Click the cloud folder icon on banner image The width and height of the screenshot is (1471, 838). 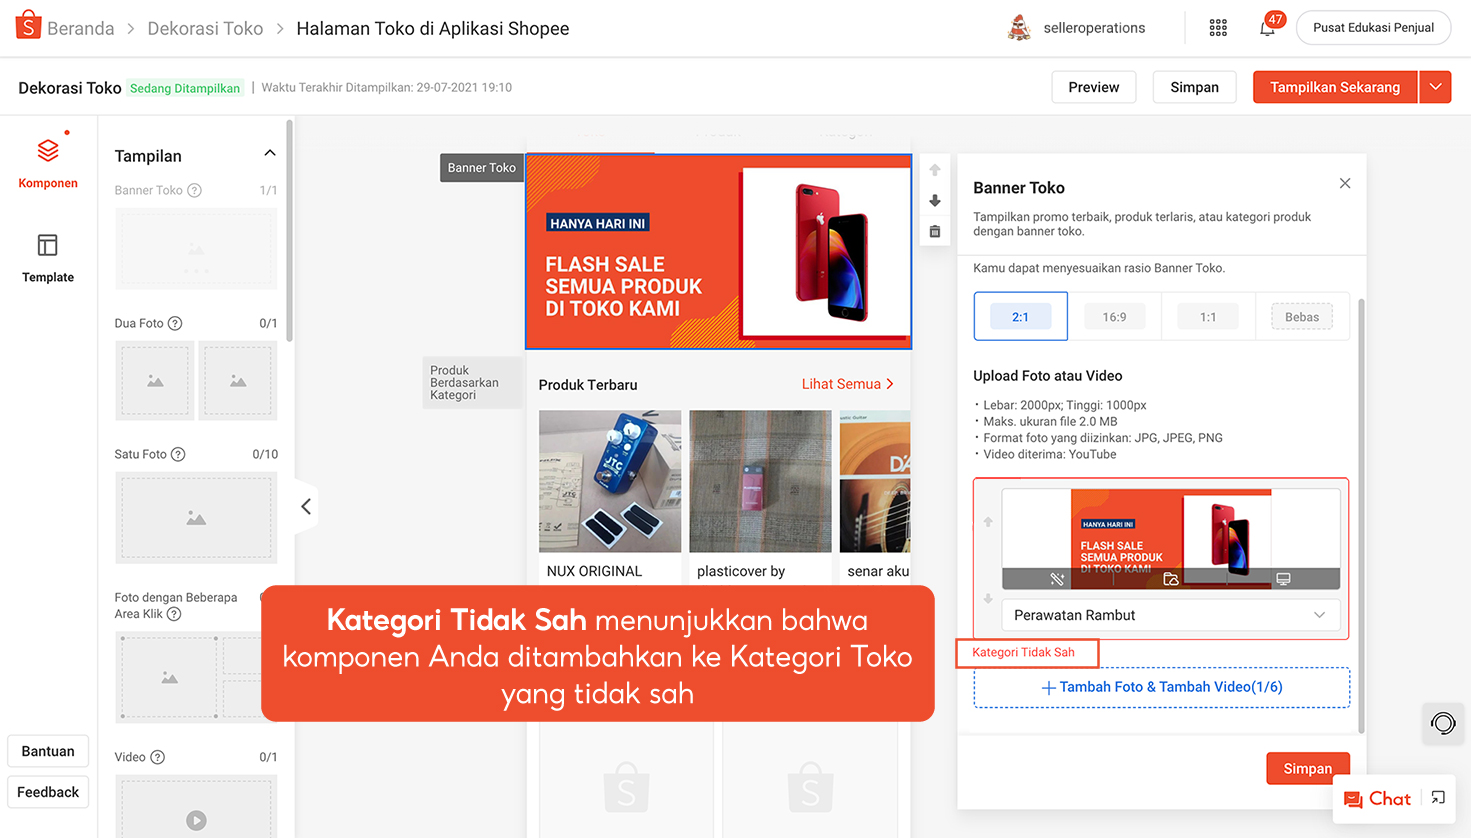pyautogui.click(x=1171, y=579)
